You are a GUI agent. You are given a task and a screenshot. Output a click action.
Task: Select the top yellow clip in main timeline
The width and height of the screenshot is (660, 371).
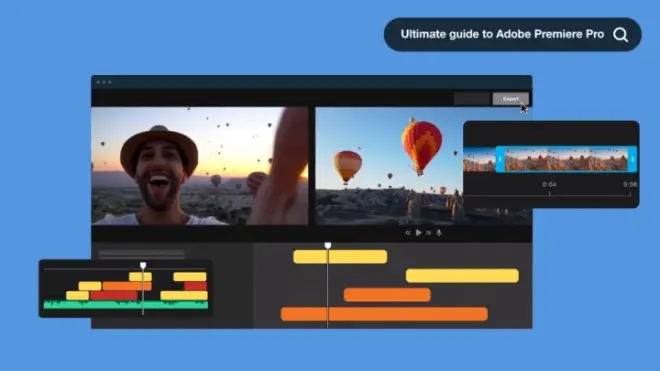pos(340,257)
